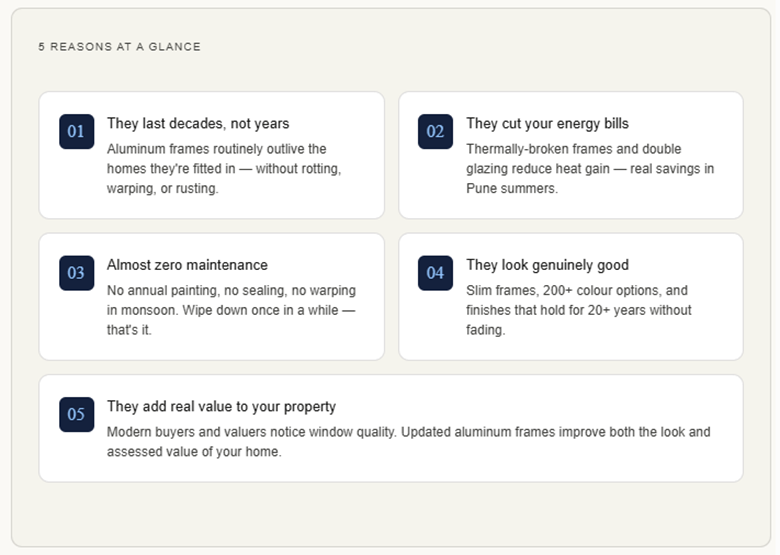Click the 03 number badge

click(x=76, y=273)
